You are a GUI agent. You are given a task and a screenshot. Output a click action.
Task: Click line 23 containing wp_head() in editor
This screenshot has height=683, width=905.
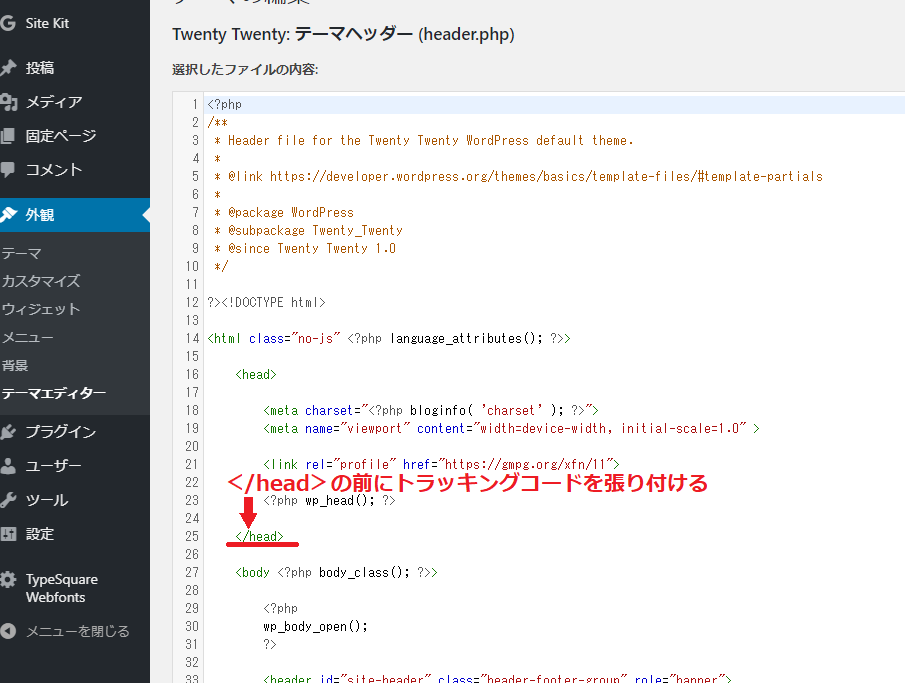330,500
